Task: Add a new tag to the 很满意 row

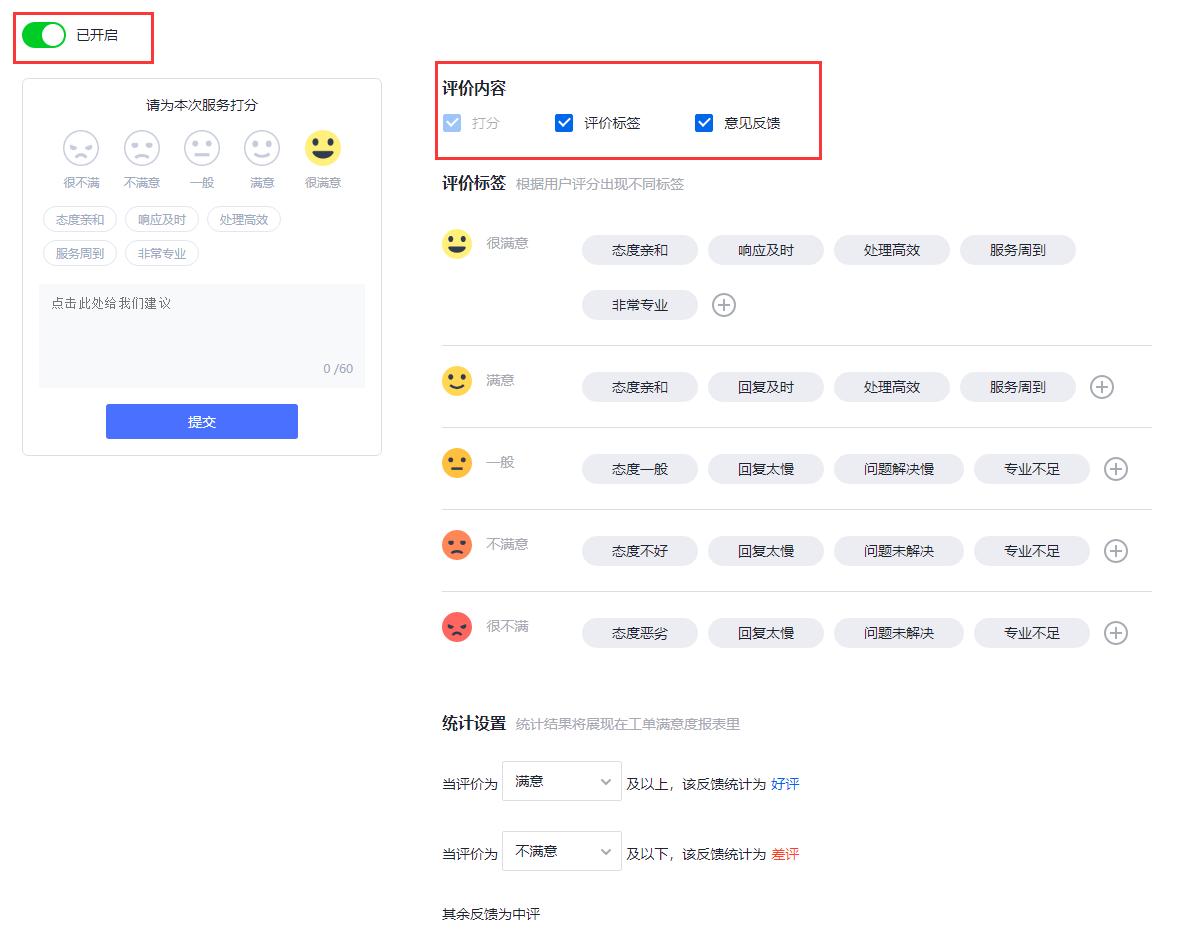Action: coord(723,304)
